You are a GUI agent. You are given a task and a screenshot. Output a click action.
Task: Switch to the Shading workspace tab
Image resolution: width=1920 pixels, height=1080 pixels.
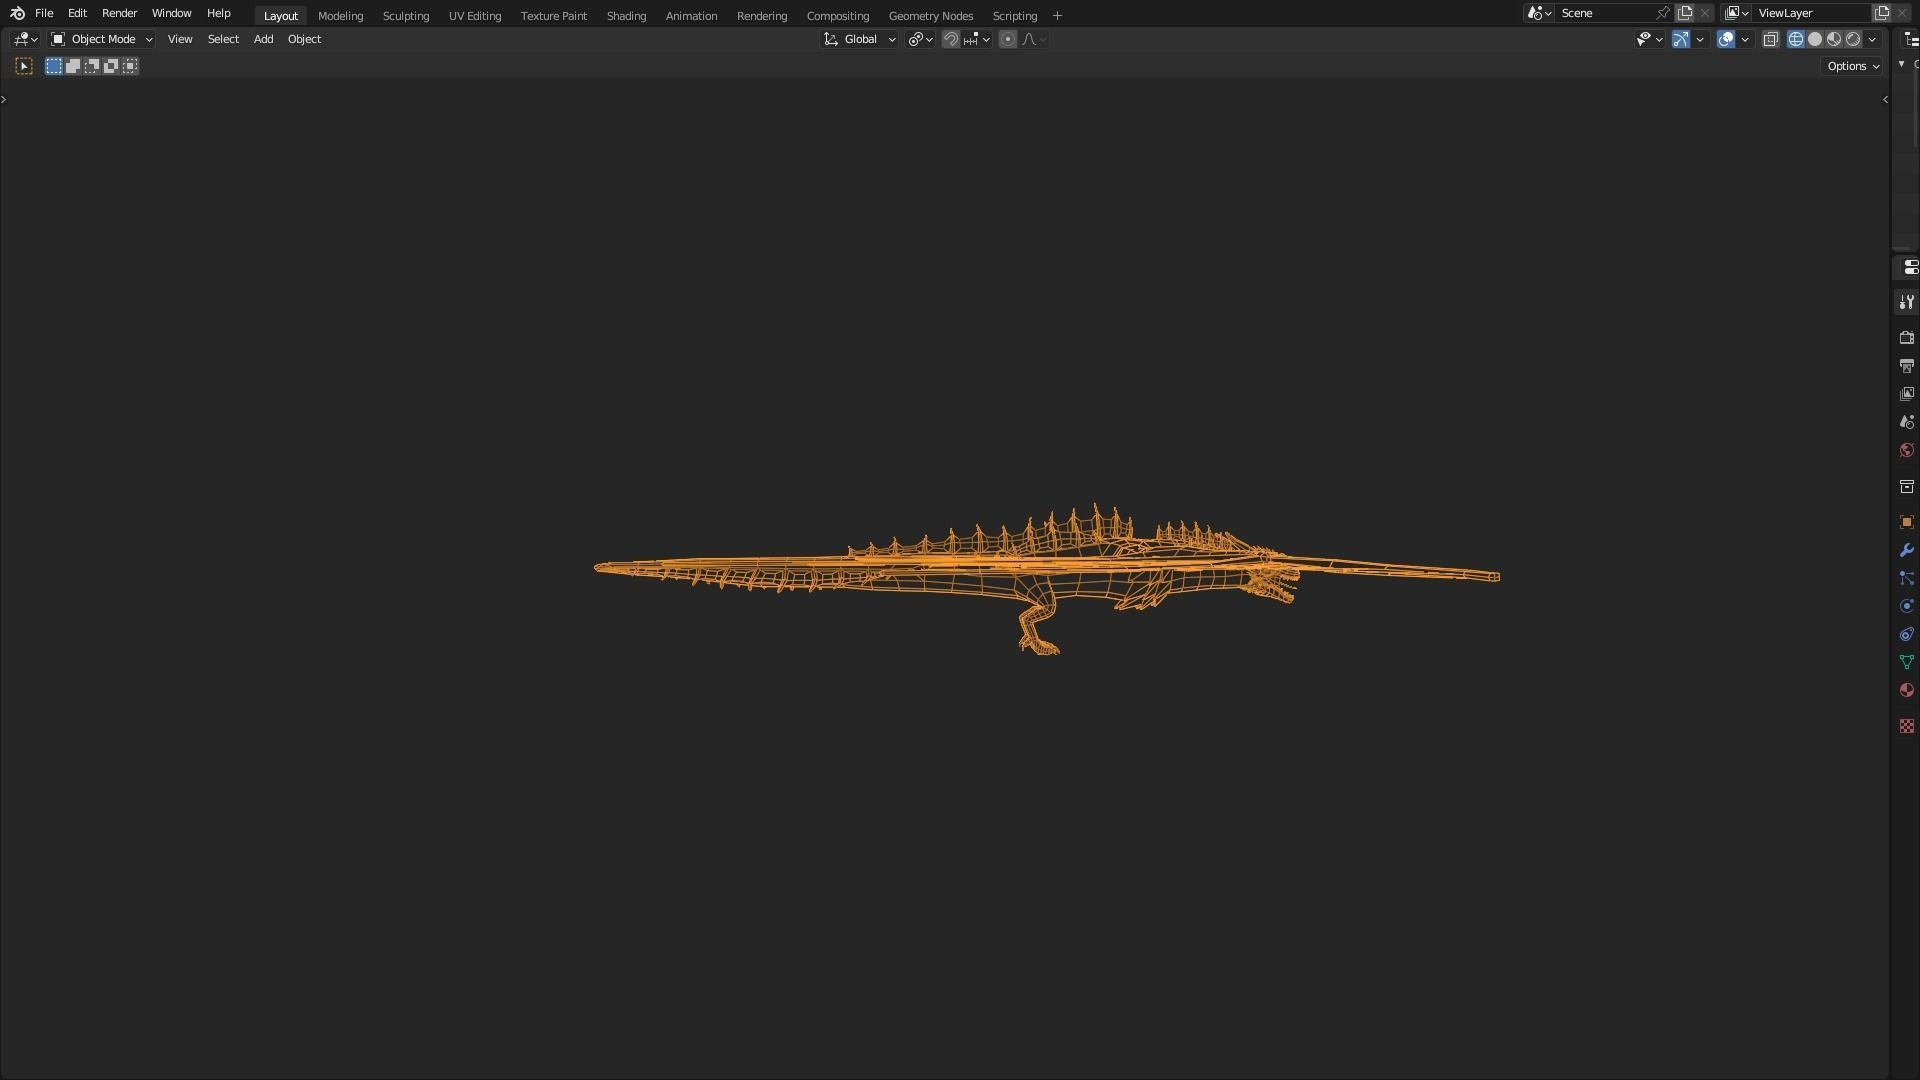[626, 16]
